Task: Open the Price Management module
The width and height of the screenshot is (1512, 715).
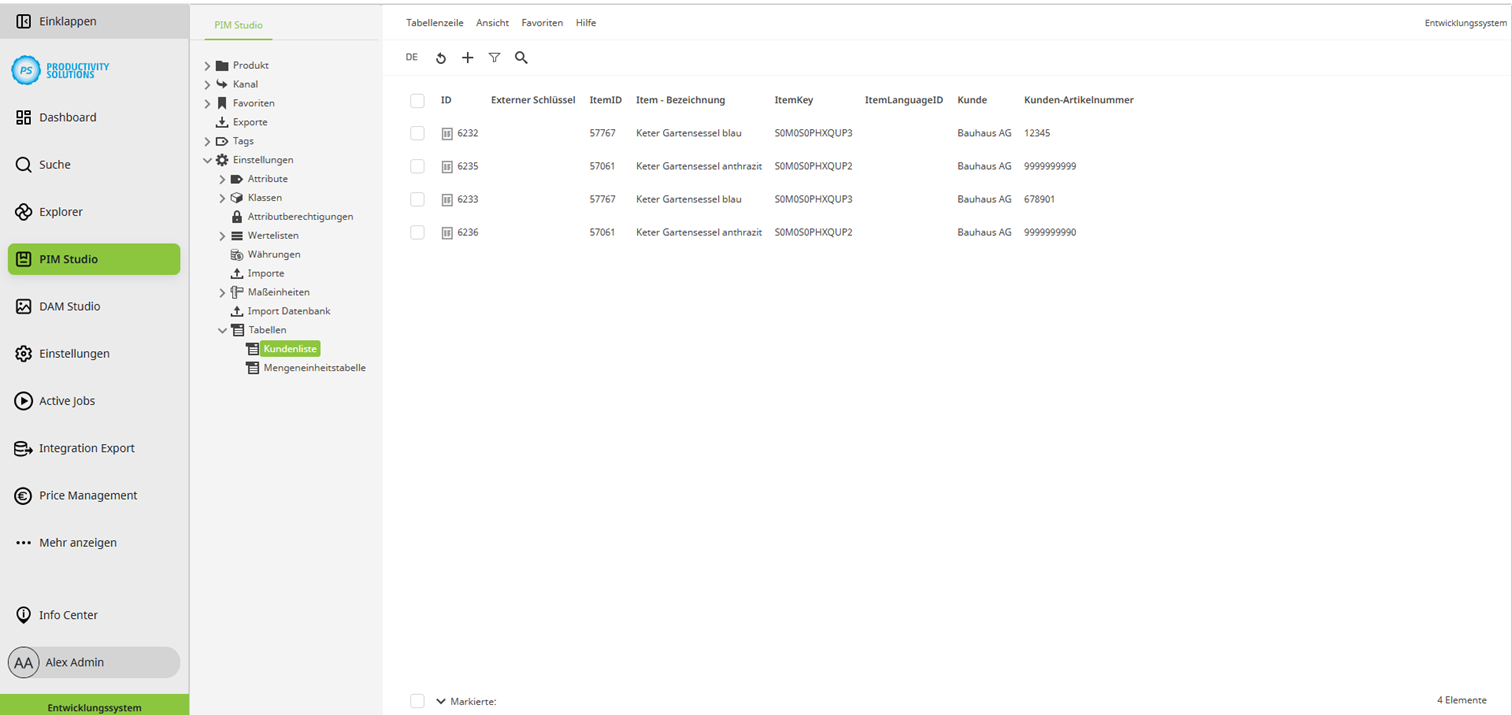Action: pyautogui.click(x=87, y=495)
